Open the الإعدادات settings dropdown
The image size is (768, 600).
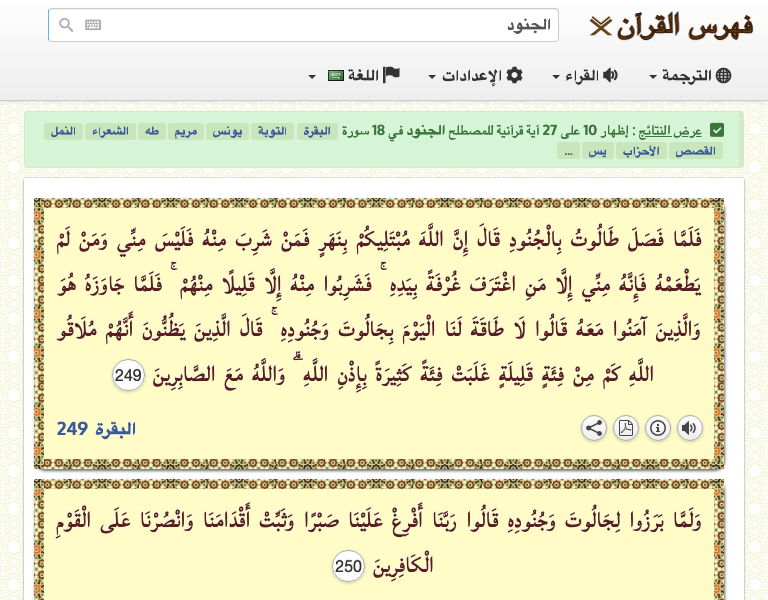tap(475, 76)
